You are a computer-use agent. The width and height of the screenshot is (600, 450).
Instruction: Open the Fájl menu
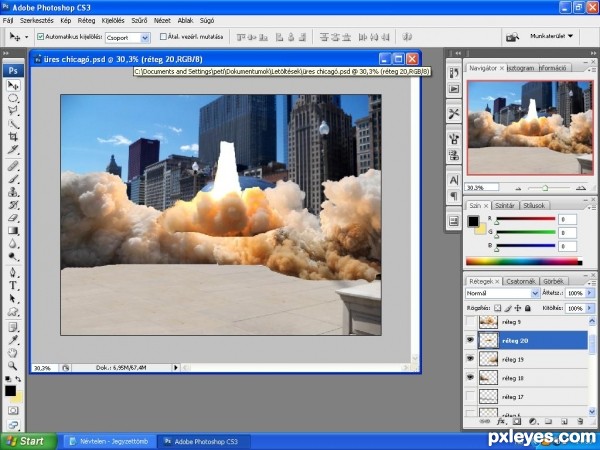(8, 21)
